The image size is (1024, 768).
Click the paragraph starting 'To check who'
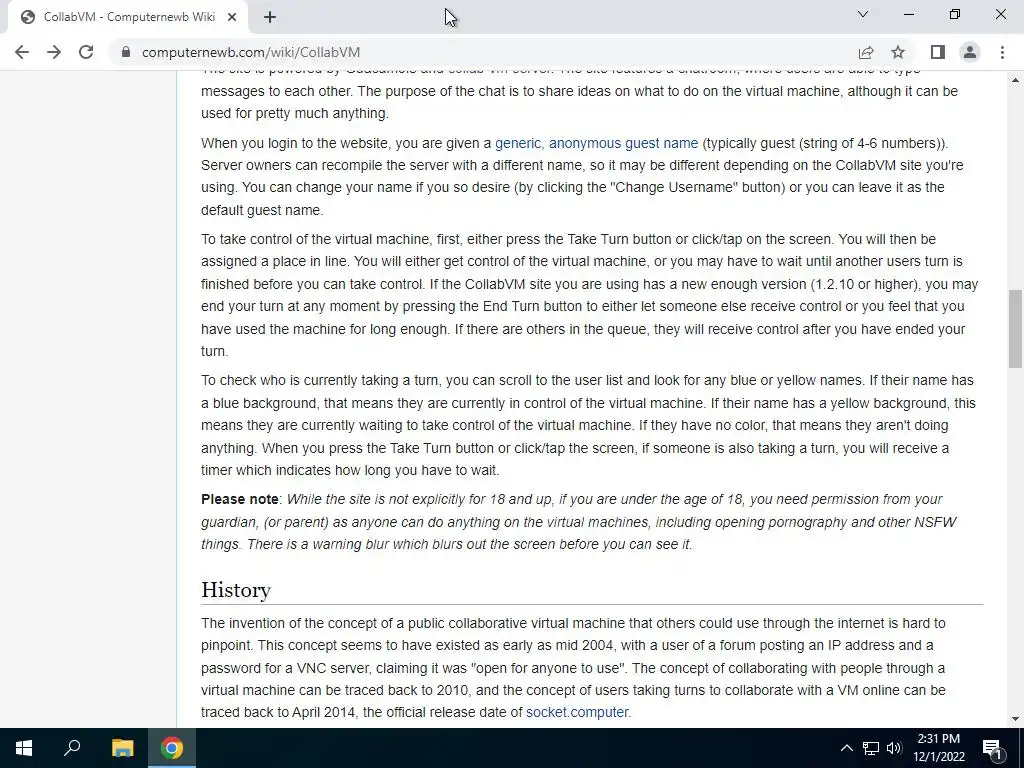pos(589,425)
